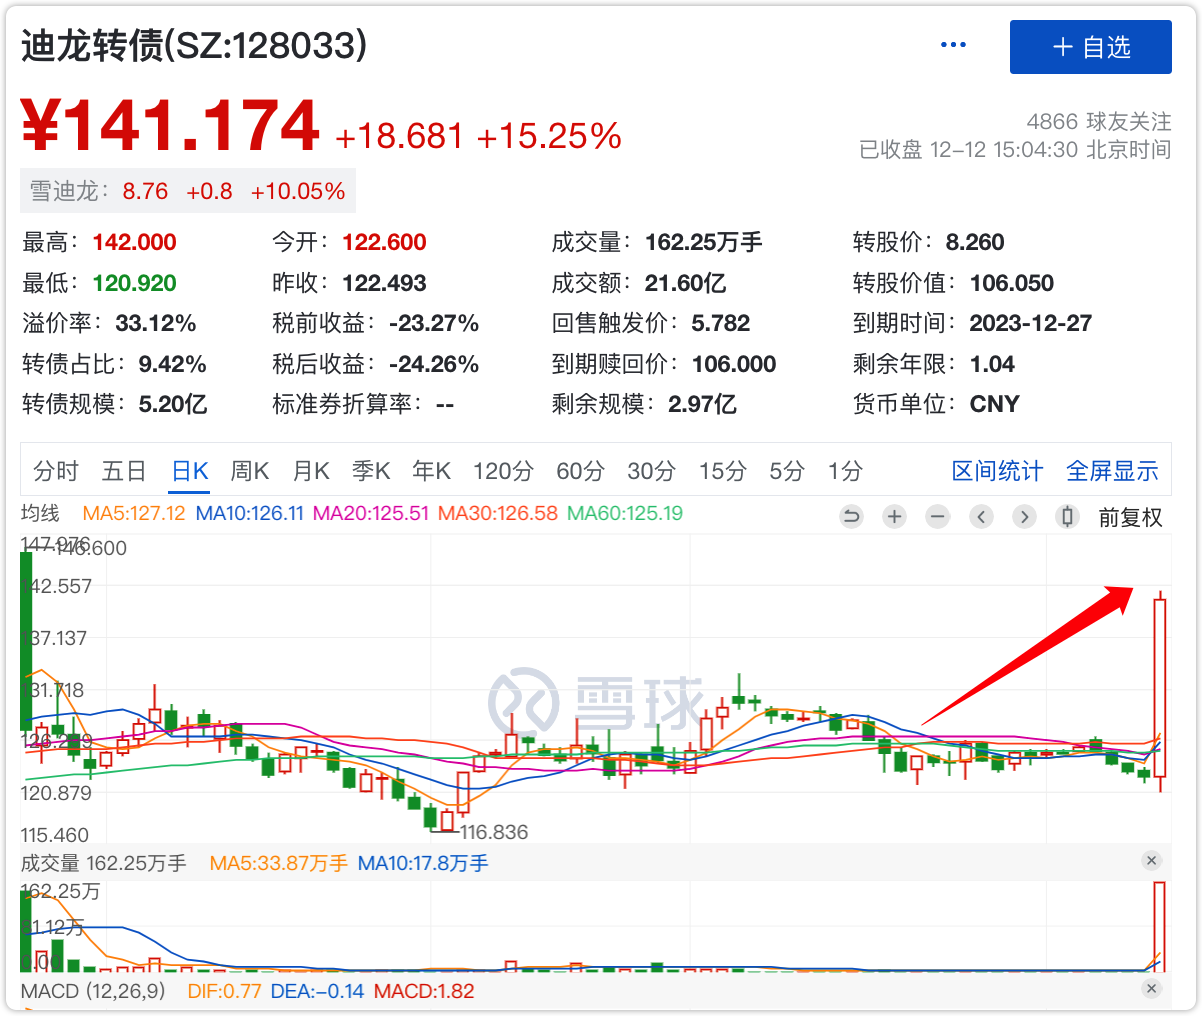Switch to the 60分 interval tab

[x=580, y=471]
